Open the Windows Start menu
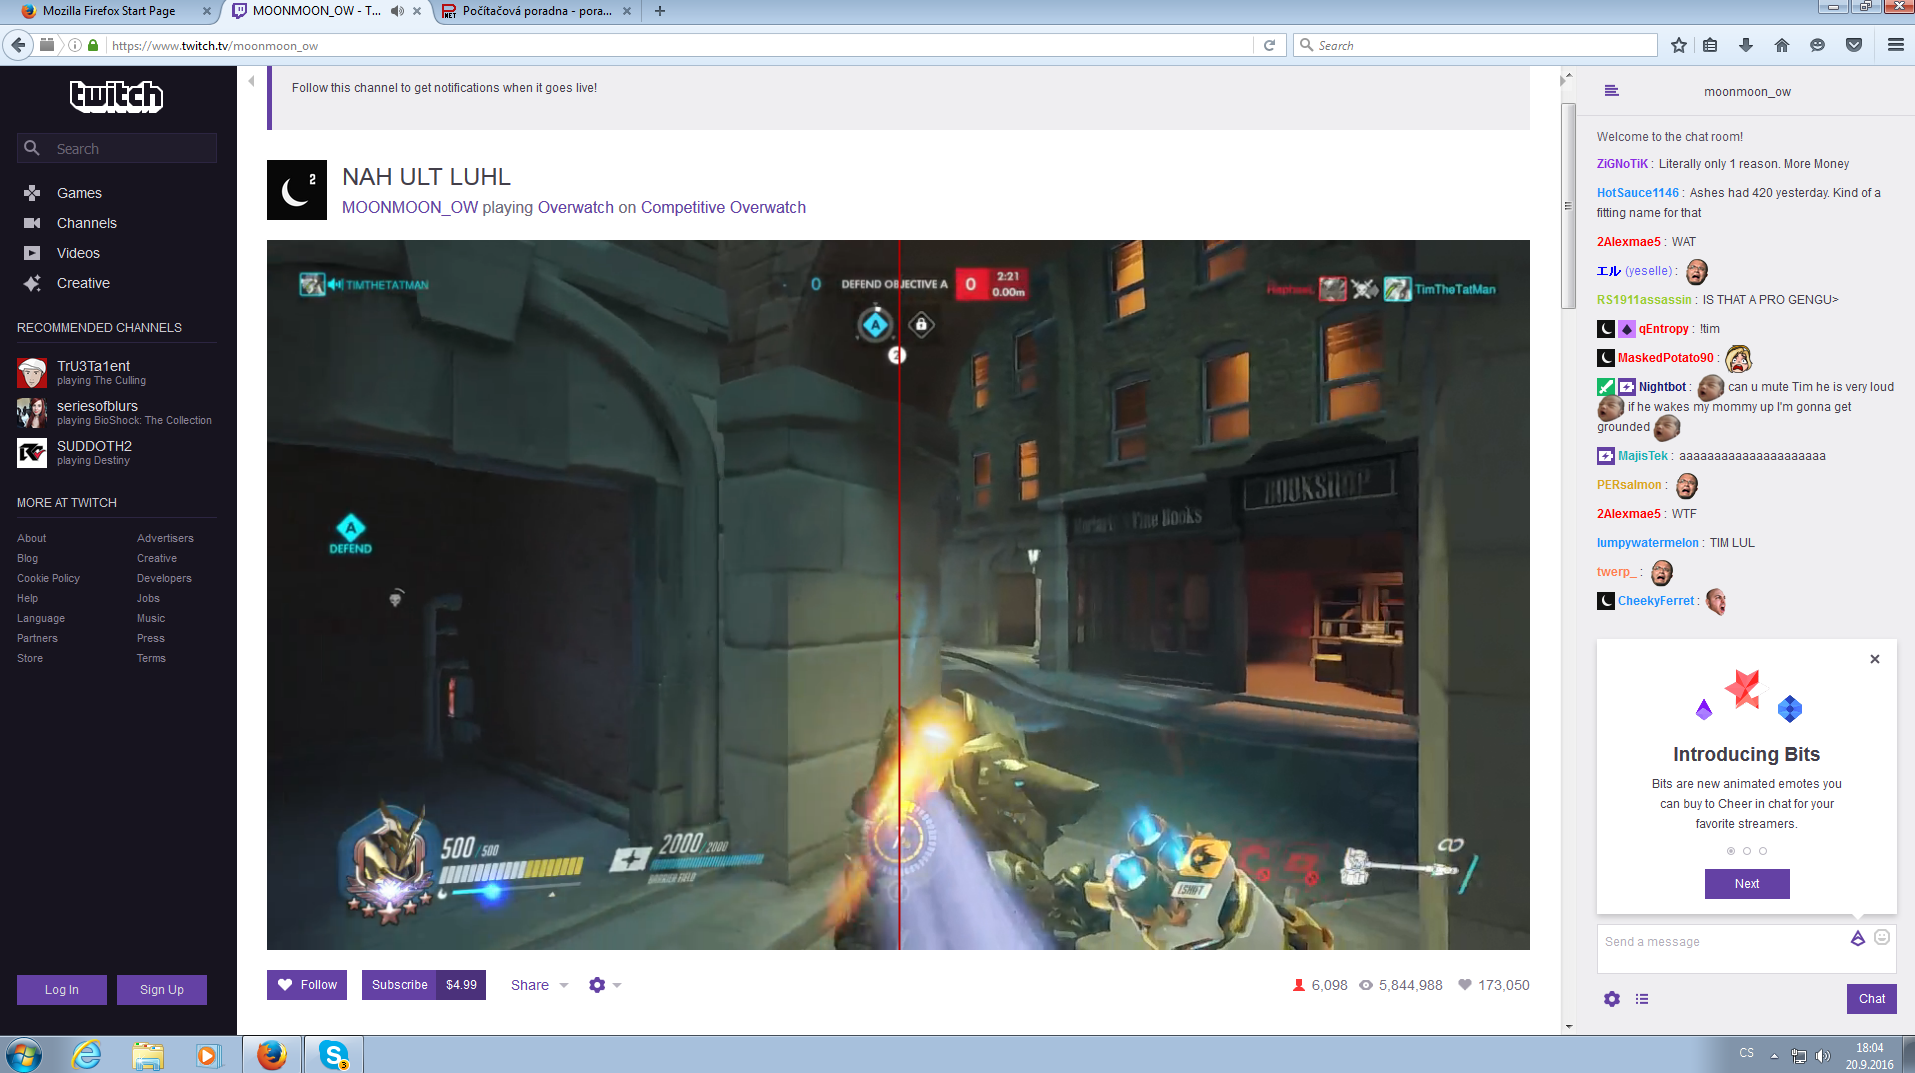This screenshot has width=1915, height=1073. pyautogui.click(x=24, y=1054)
